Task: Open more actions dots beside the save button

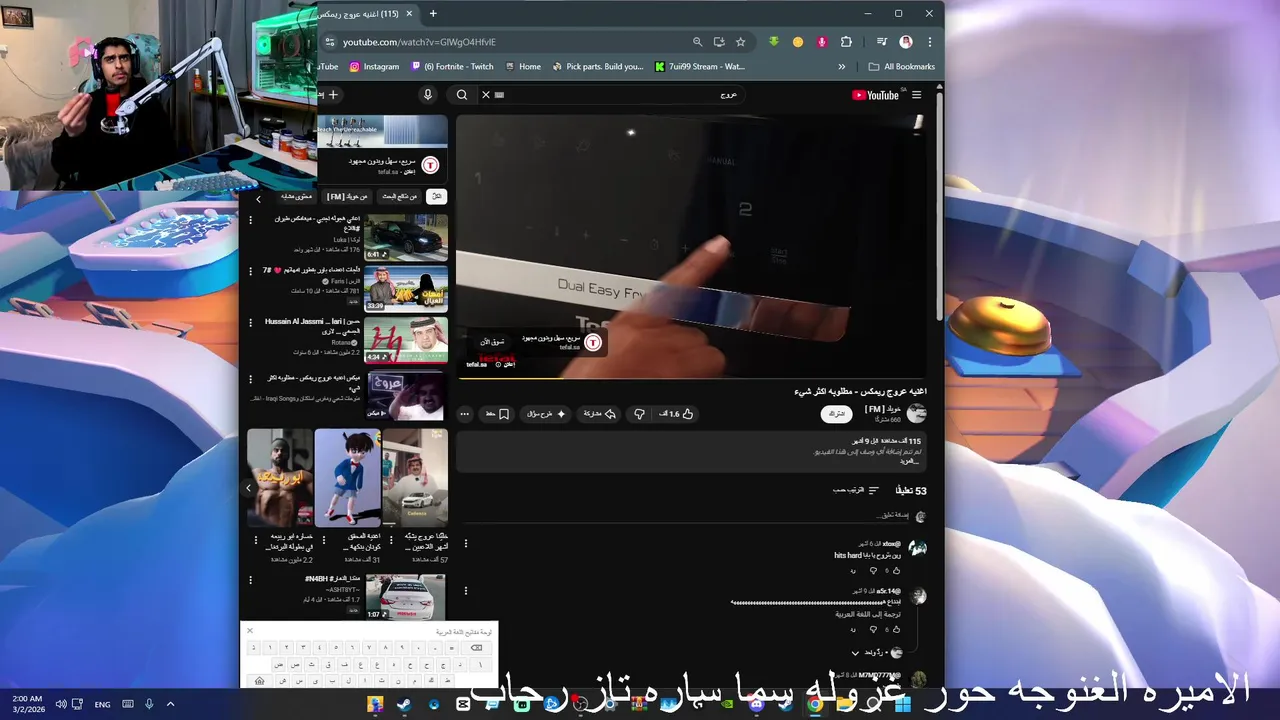Action: coord(464,414)
